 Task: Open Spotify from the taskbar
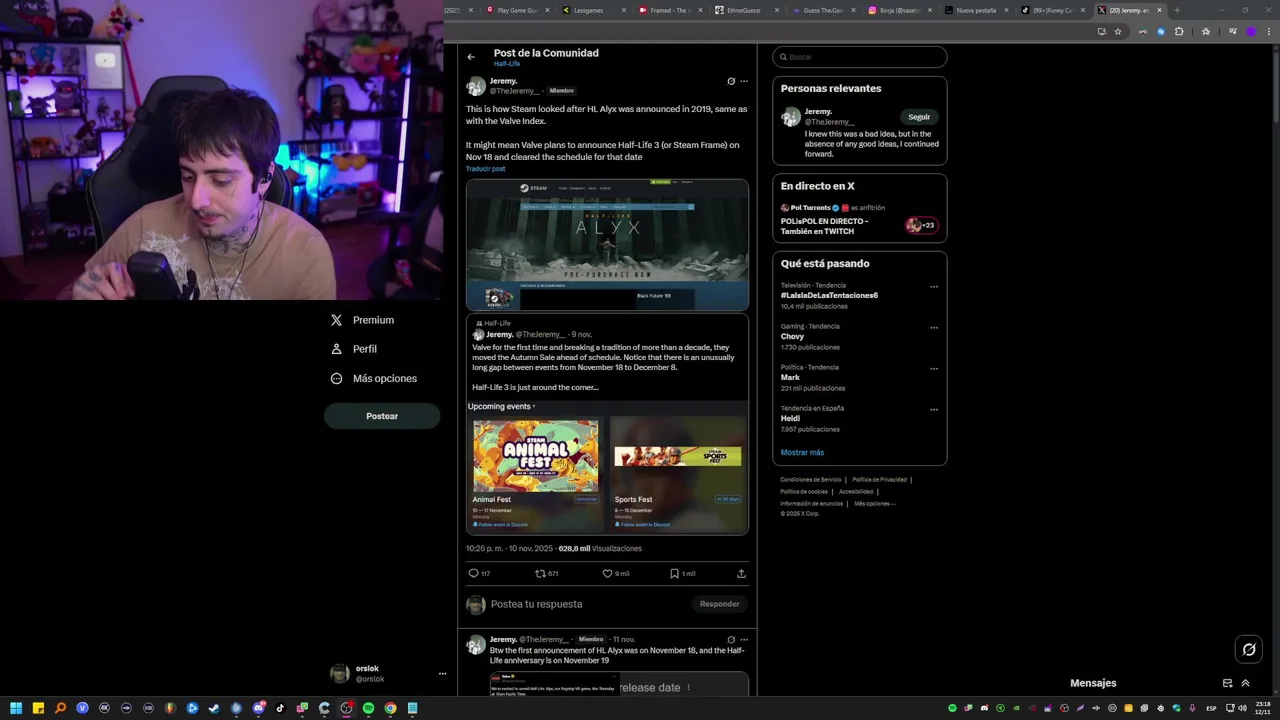point(368,708)
